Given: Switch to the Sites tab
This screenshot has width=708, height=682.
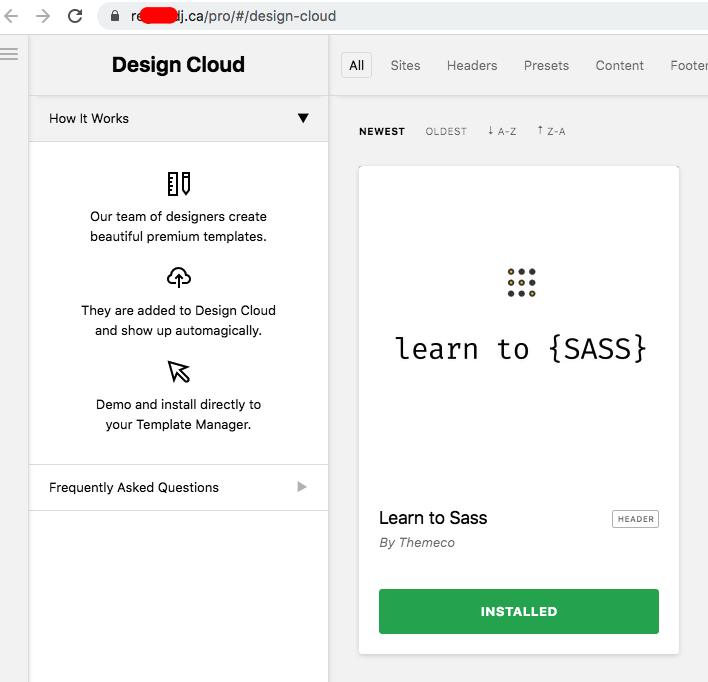Looking at the screenshot, I should click(x=405, y=65).
